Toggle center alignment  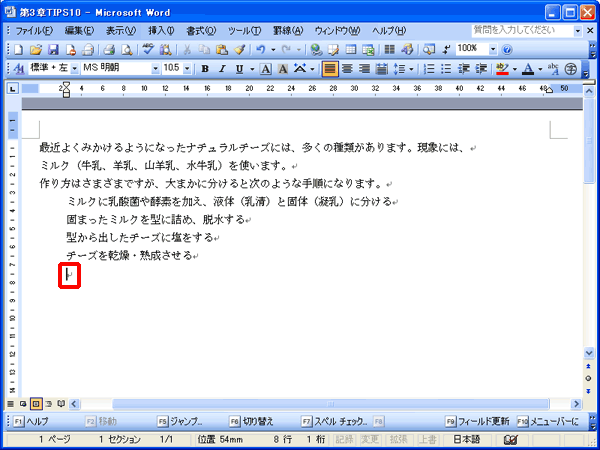(x=347, y=69)
